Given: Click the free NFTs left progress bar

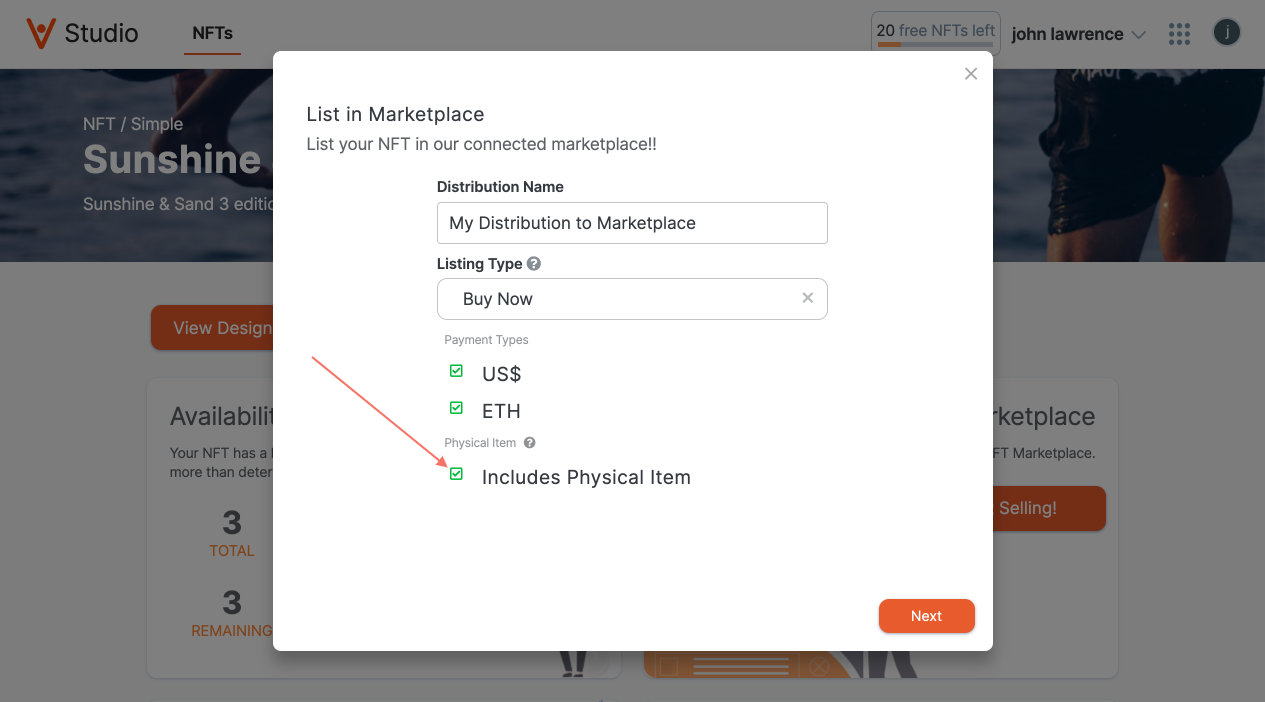Looking at the screenshot, I should (x=936, y=45).
